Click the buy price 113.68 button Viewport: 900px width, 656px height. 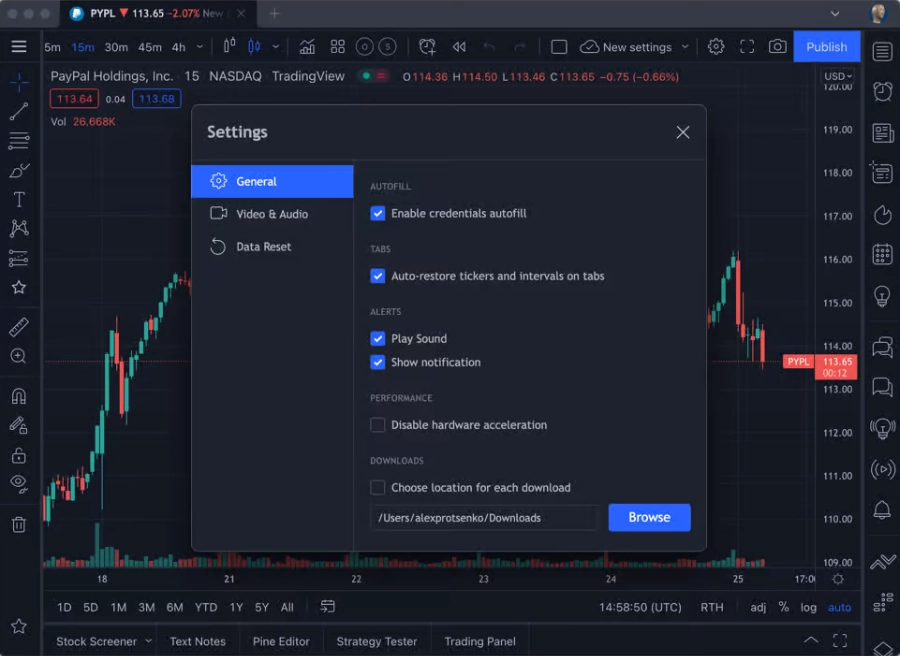click(157, 99)
